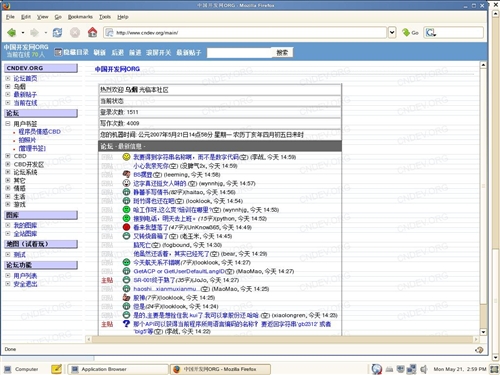500x375 pixels.
Task: Click the page vertical scrollbar down arrow
Action: point(483,332)
